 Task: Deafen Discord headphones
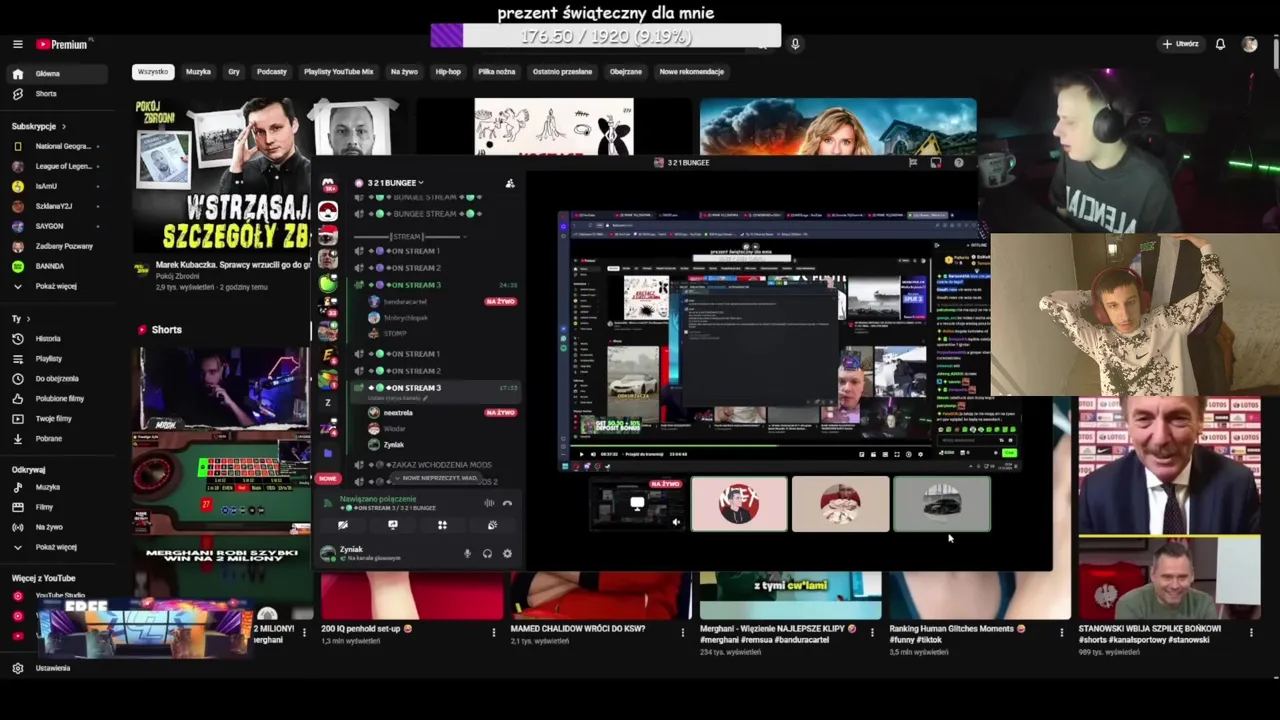tap(487, 554)
